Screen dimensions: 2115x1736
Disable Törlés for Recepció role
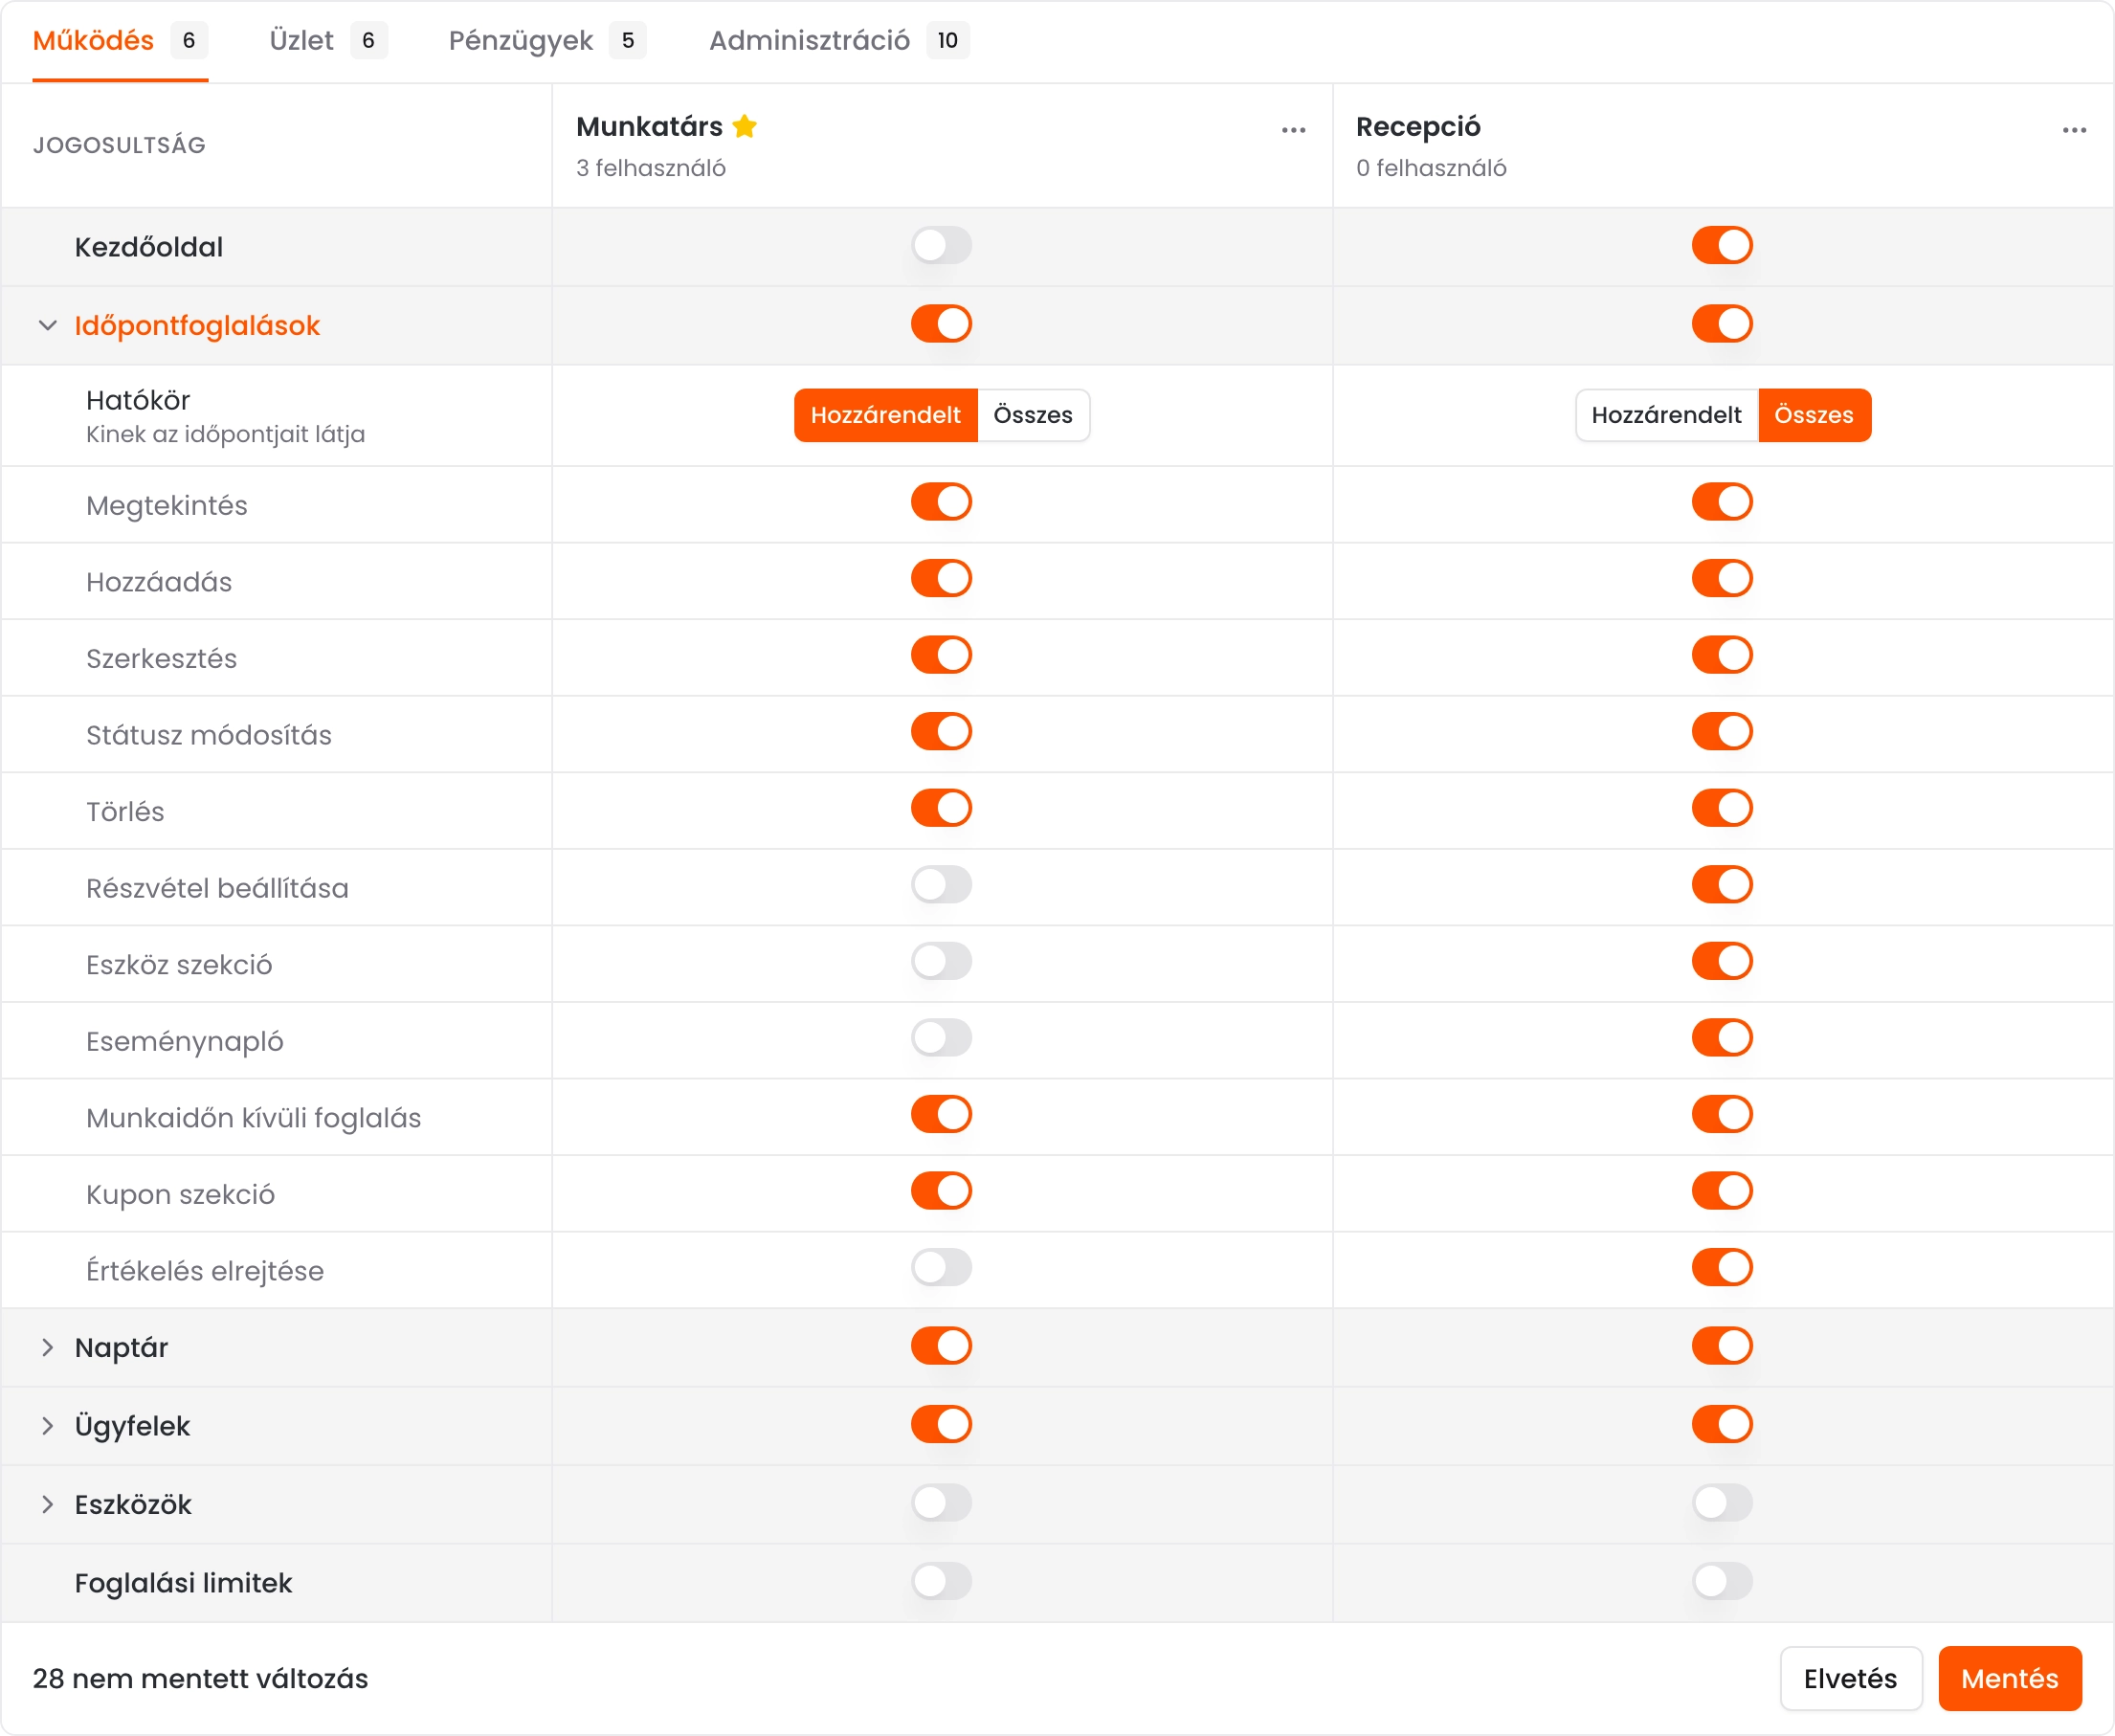pyautogui.click(x=1722, y=808)
